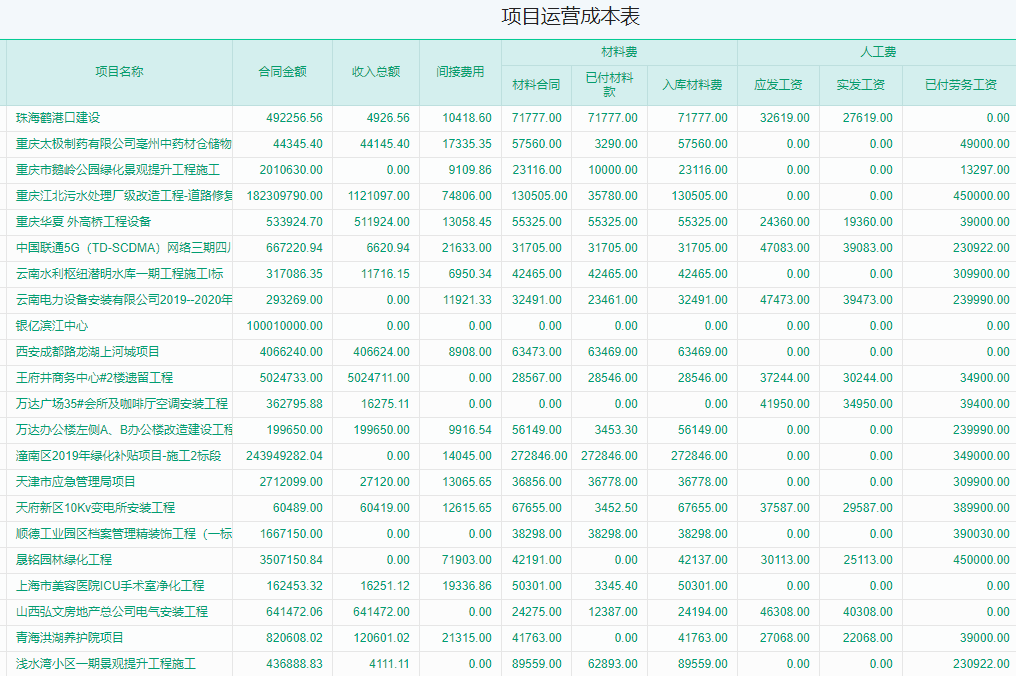The height and width of the screenshot is (676, 1016).
Task: Select the 珠海鹤港口建设 project row
Action: click(x=508, y=118)
